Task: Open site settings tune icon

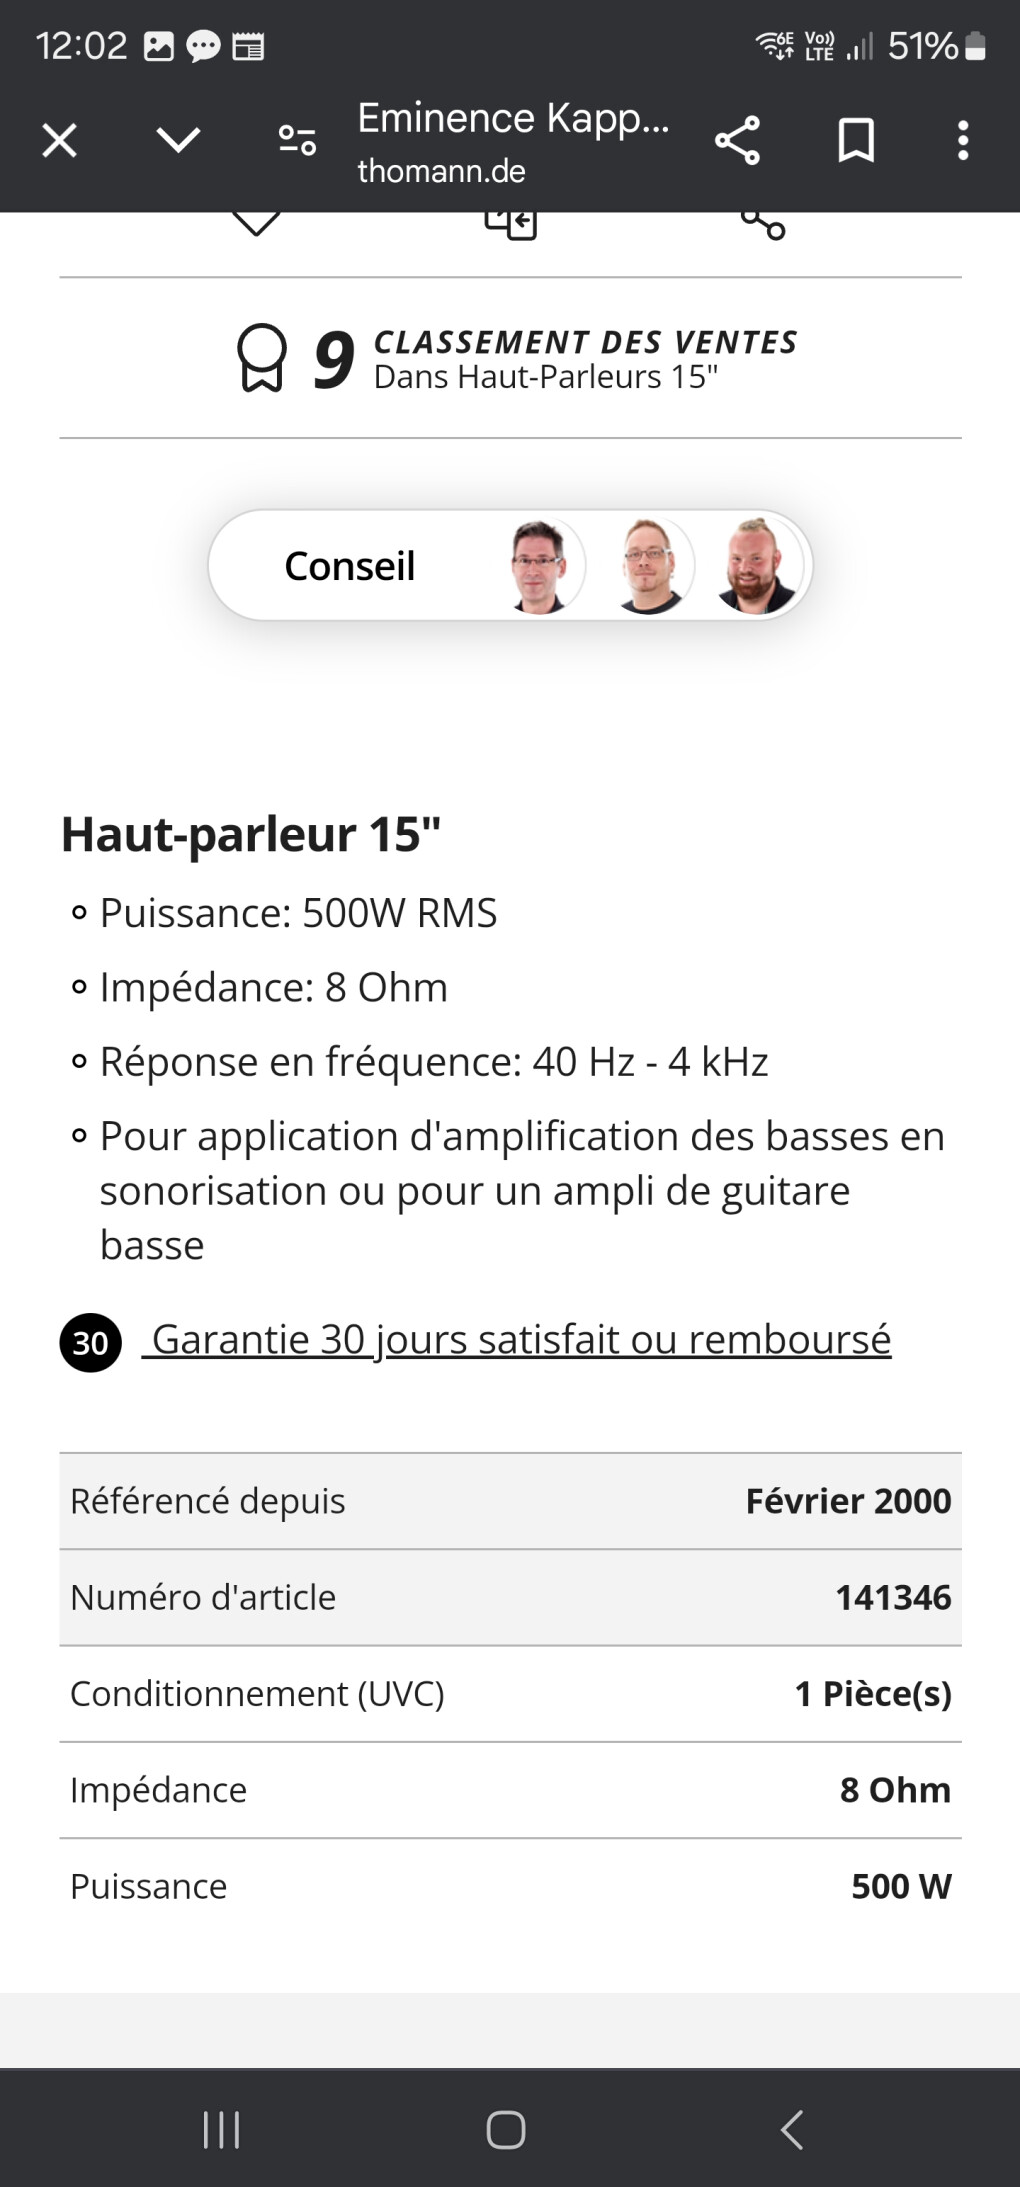Action: pyautogui.click(x=297, y=141)
